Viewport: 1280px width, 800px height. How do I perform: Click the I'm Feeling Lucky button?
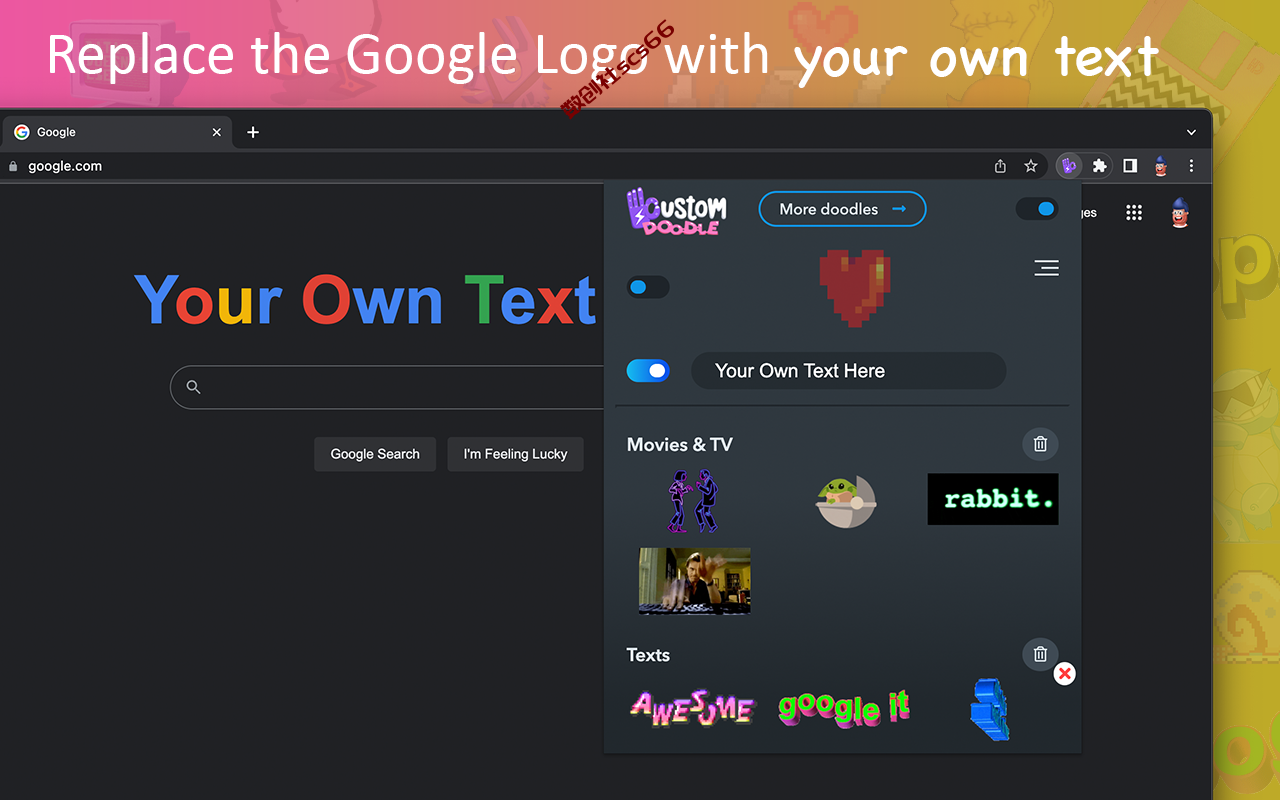coord(515,454)
